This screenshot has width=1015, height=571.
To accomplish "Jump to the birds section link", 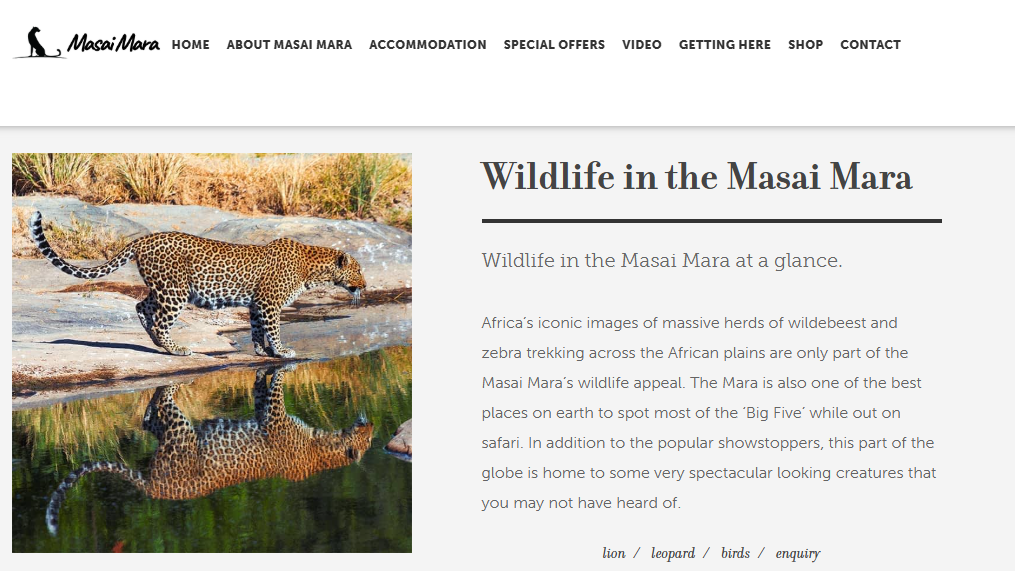I will 735,553.
